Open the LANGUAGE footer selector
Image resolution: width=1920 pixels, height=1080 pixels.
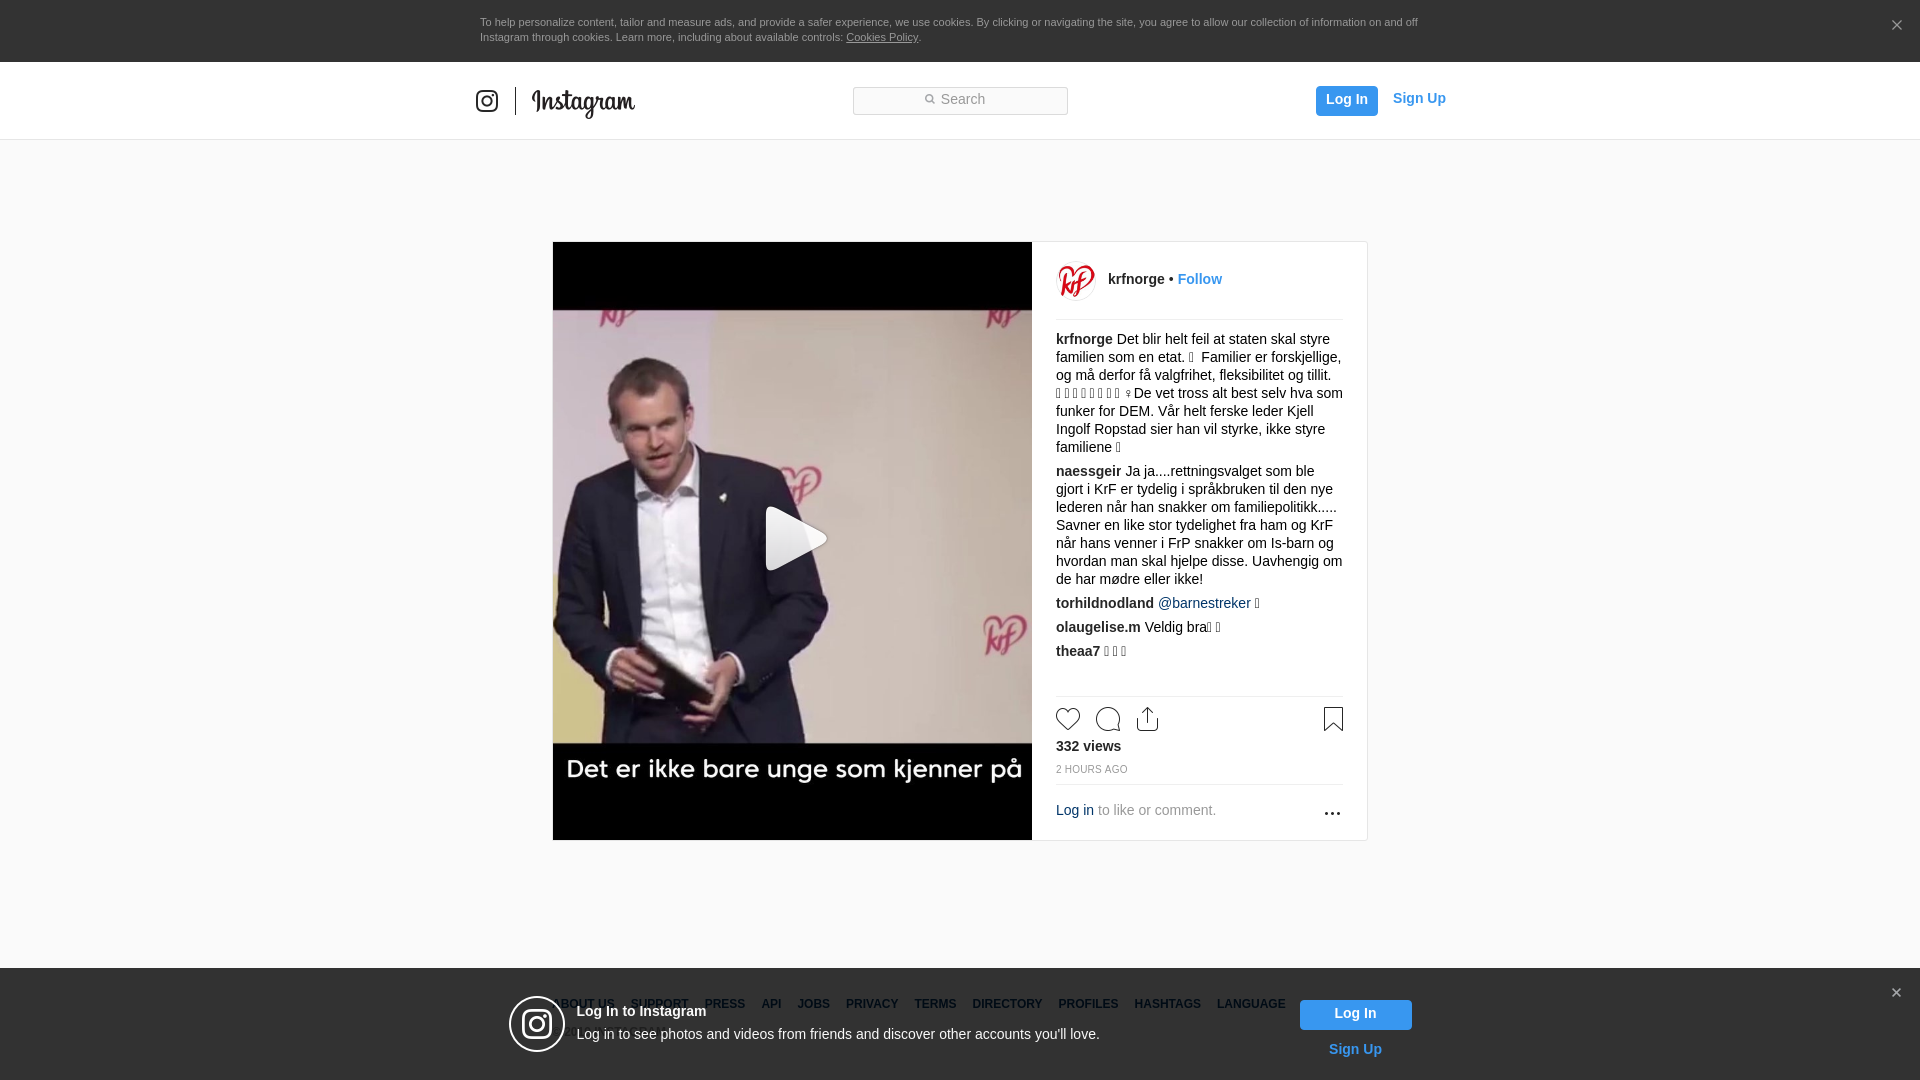1251,1004
